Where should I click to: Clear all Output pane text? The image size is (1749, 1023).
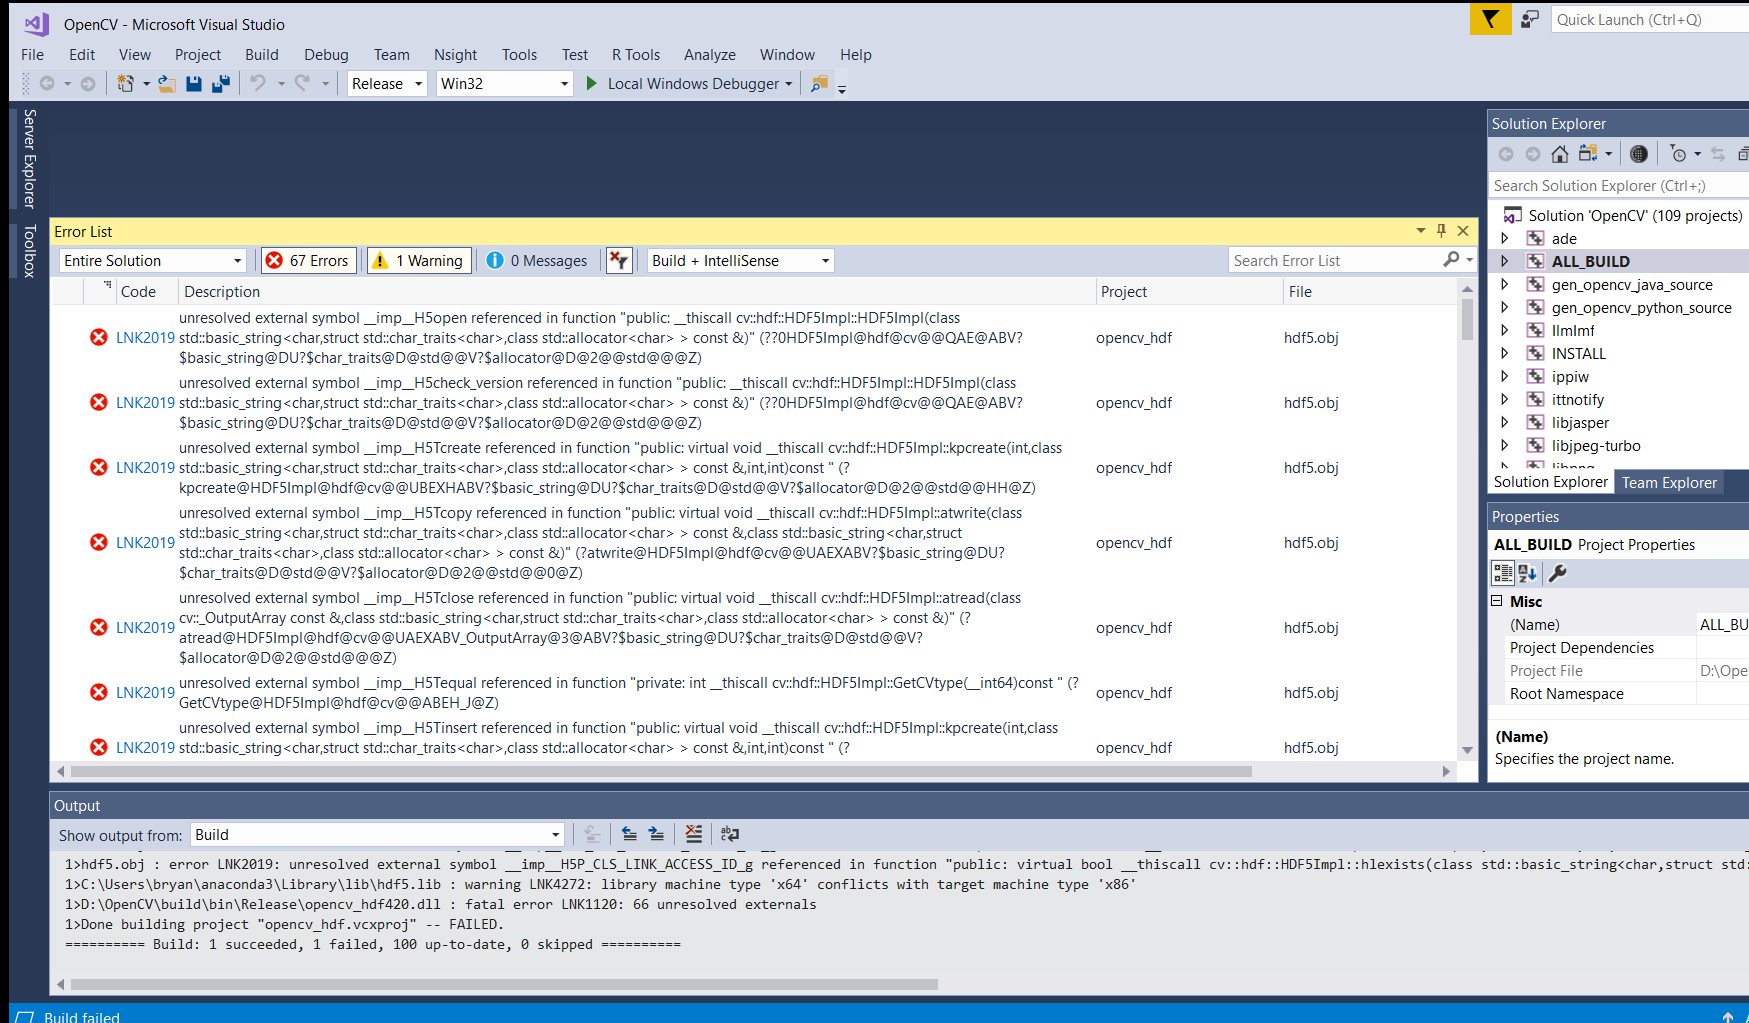pos(694,834)
